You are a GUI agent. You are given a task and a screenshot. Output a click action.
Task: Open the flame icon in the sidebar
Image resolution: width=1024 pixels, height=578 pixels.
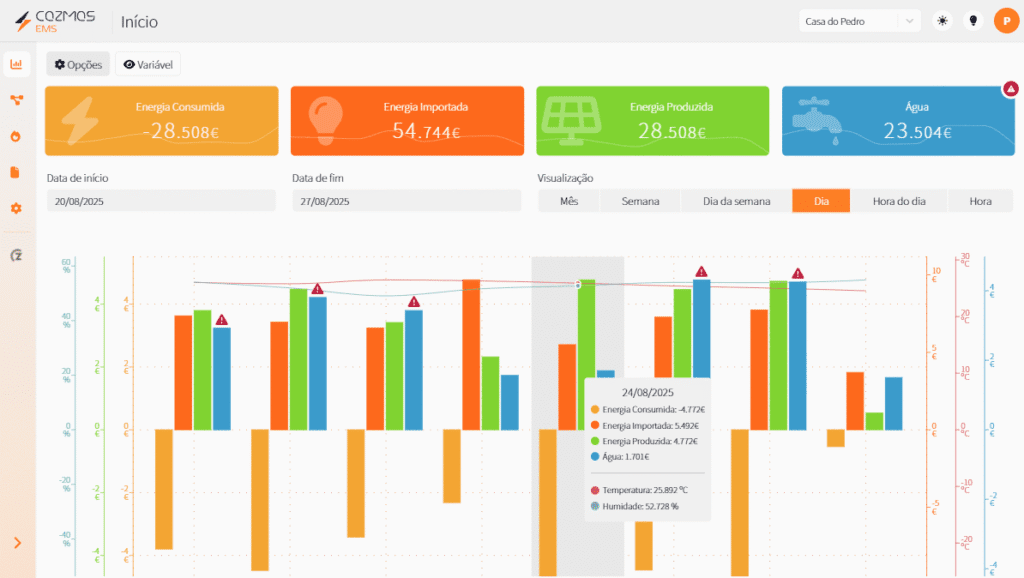pos(16,136)
